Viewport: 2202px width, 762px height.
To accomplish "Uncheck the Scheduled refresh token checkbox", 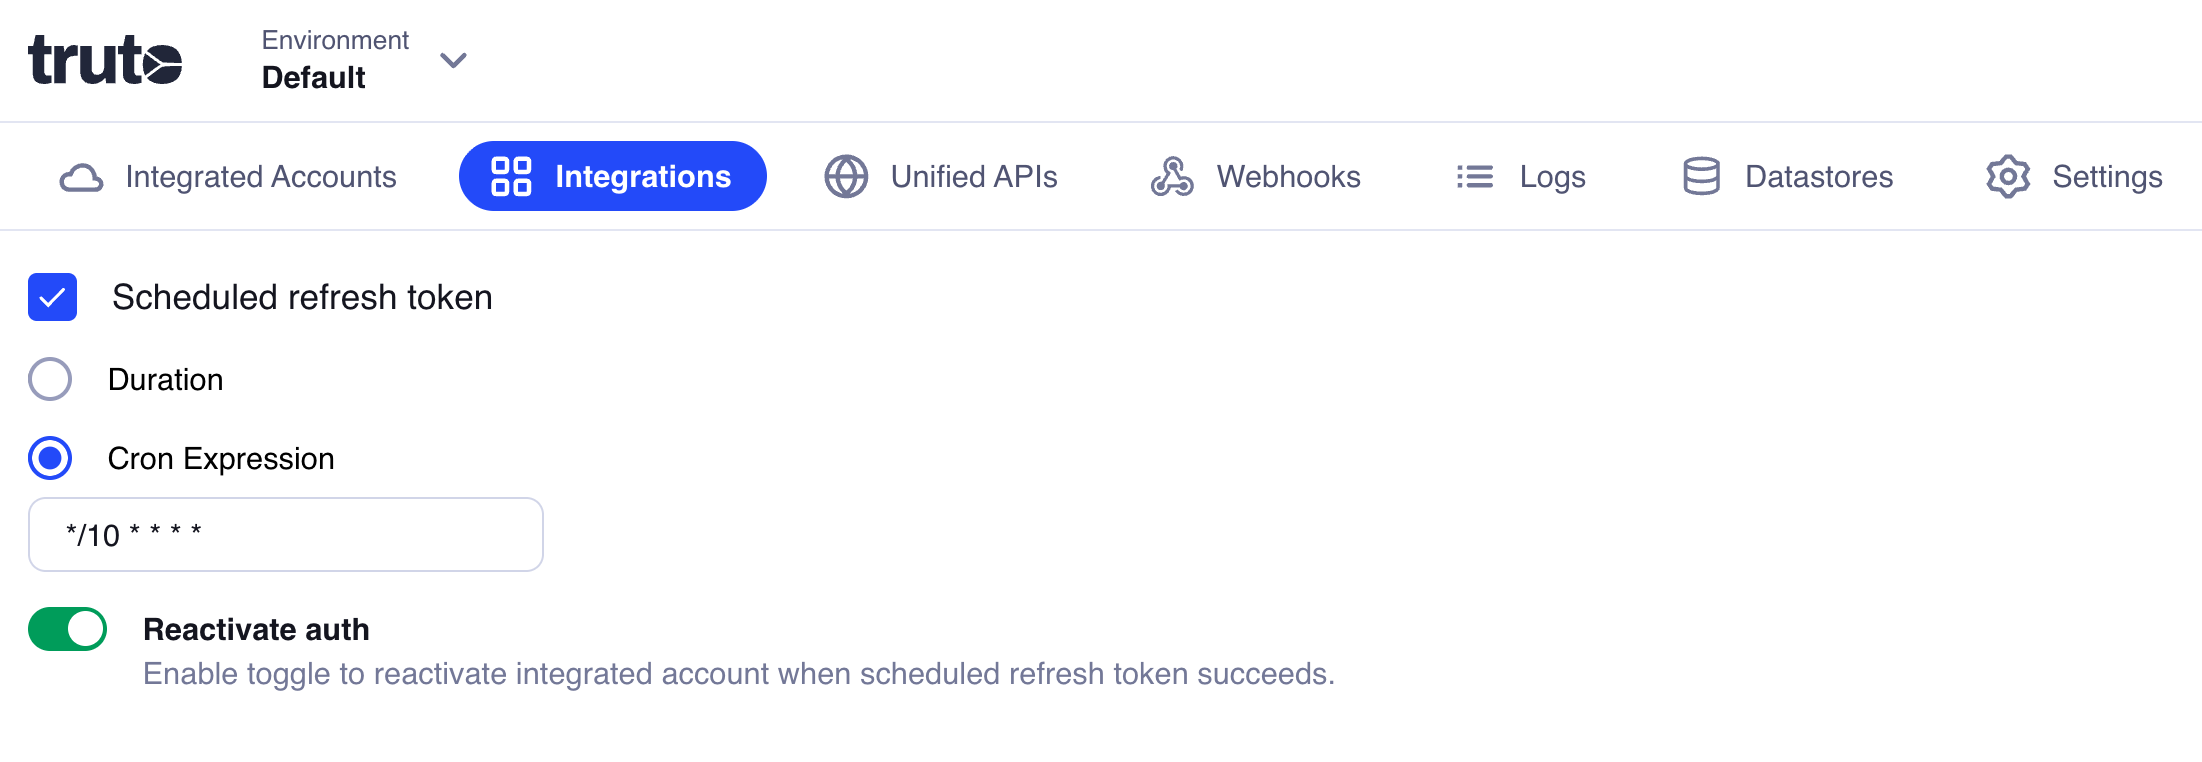I will tap(53, 297).
